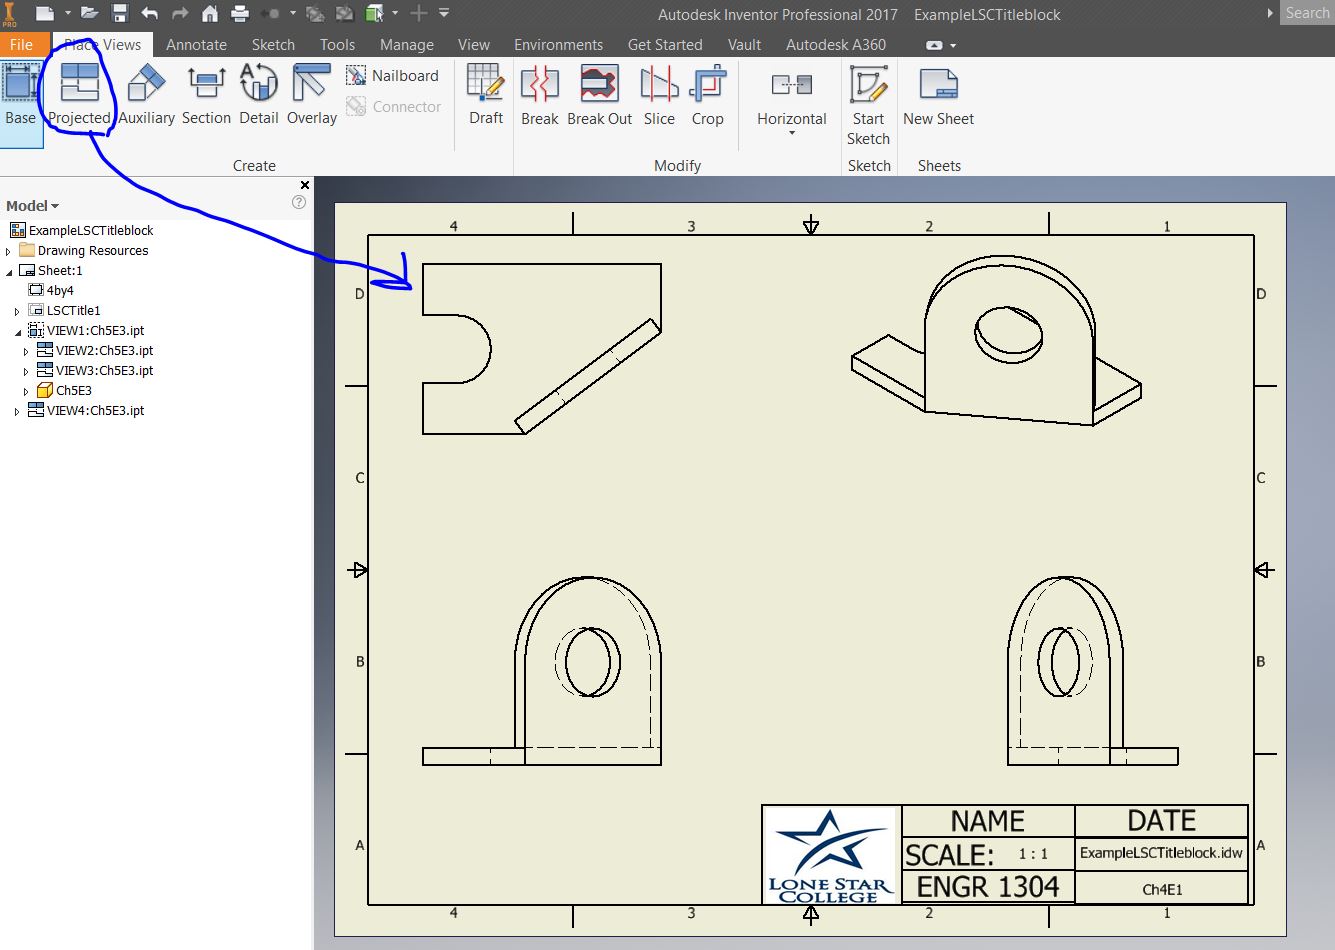
Task: Expand the VIEW2:Ch5E3.ipt node
Action: [26, 351]
